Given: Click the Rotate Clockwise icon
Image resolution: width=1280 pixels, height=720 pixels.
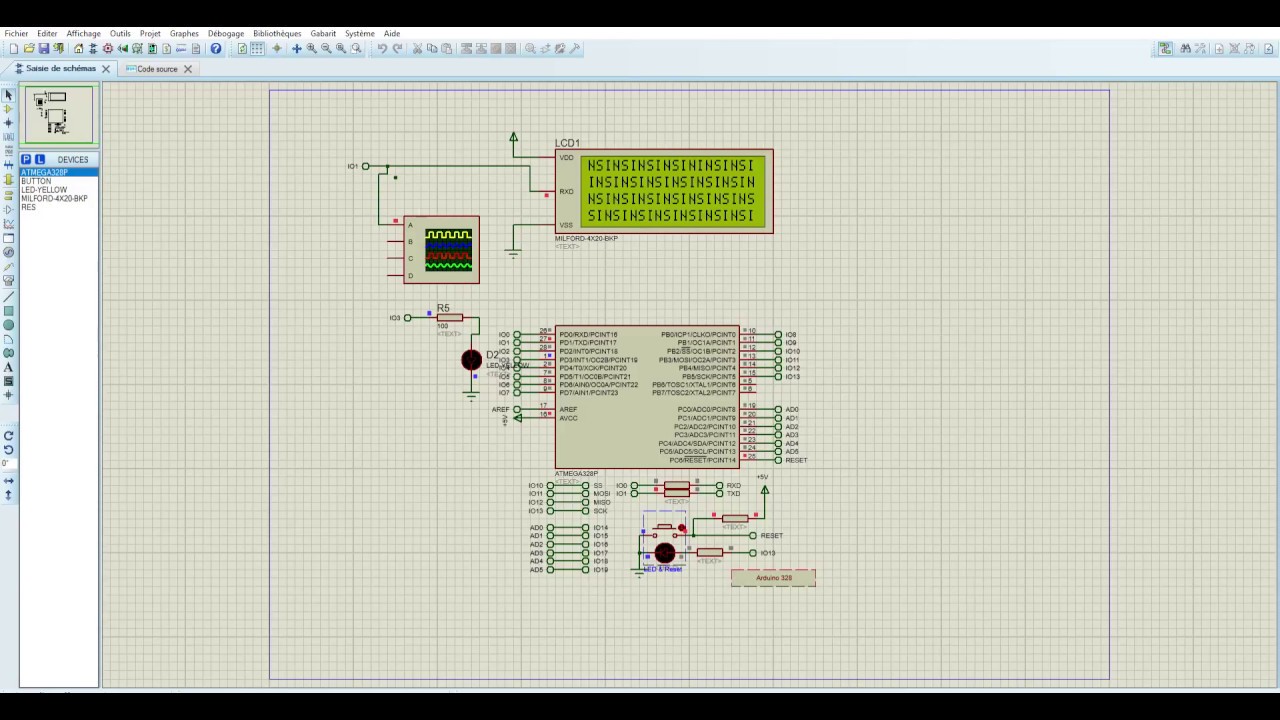Looking at the screenshot, I should pyautogui.click(x=8, y=436).
